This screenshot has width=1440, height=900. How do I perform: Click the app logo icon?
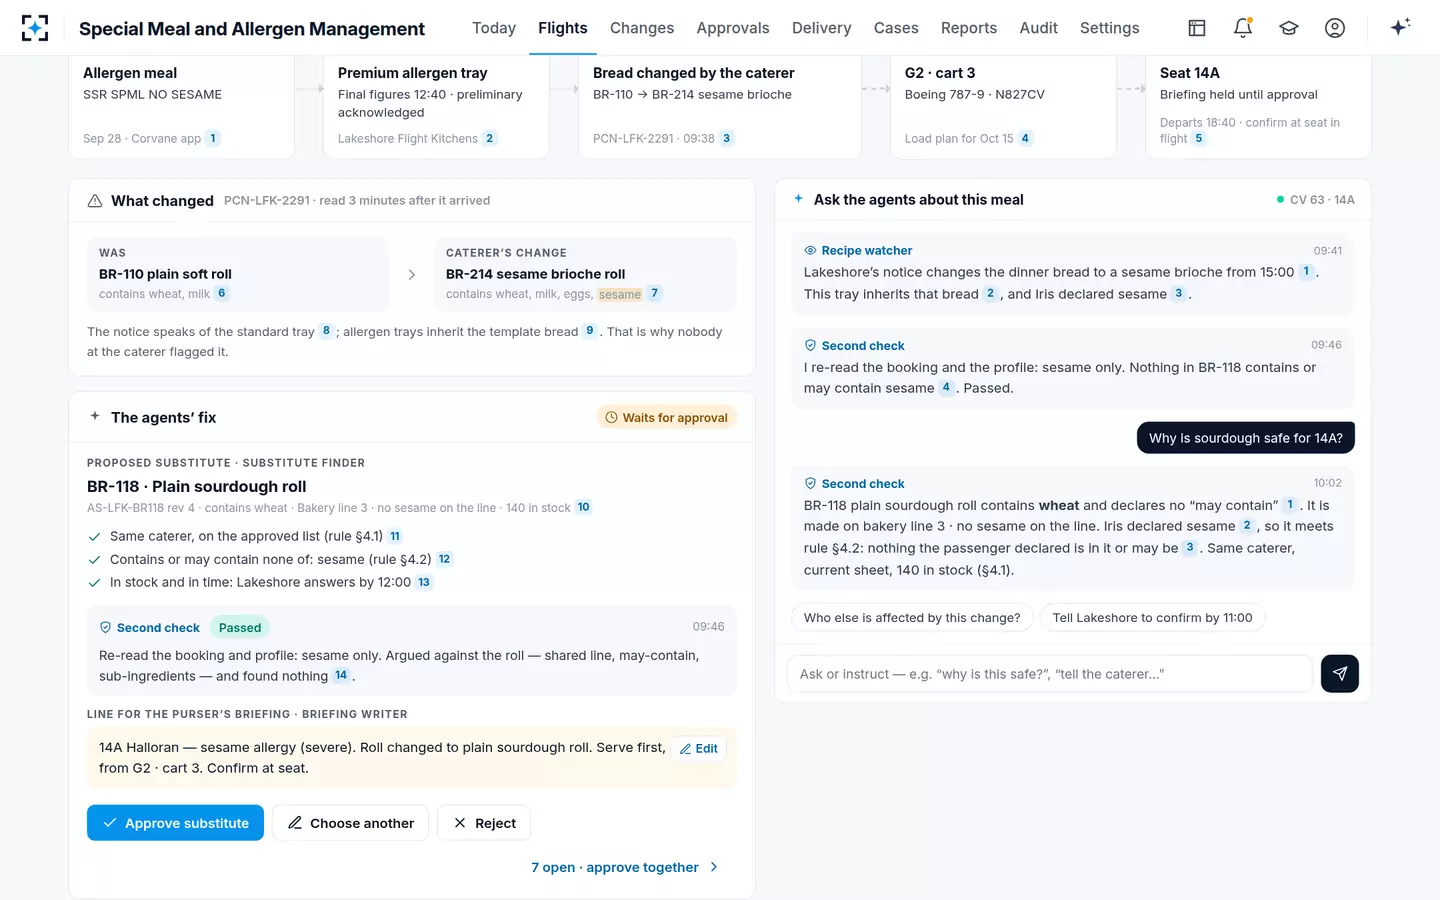coord(35,28)
